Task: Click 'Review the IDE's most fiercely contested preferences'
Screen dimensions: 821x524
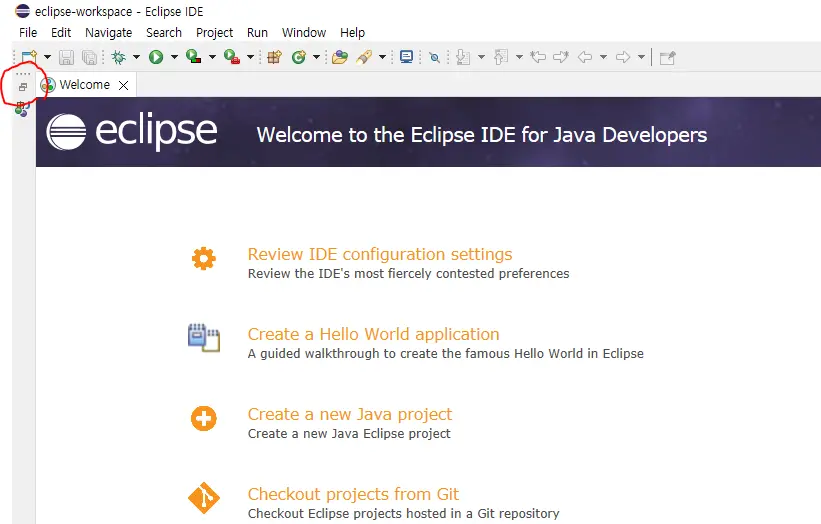Action: click(408, 274)
